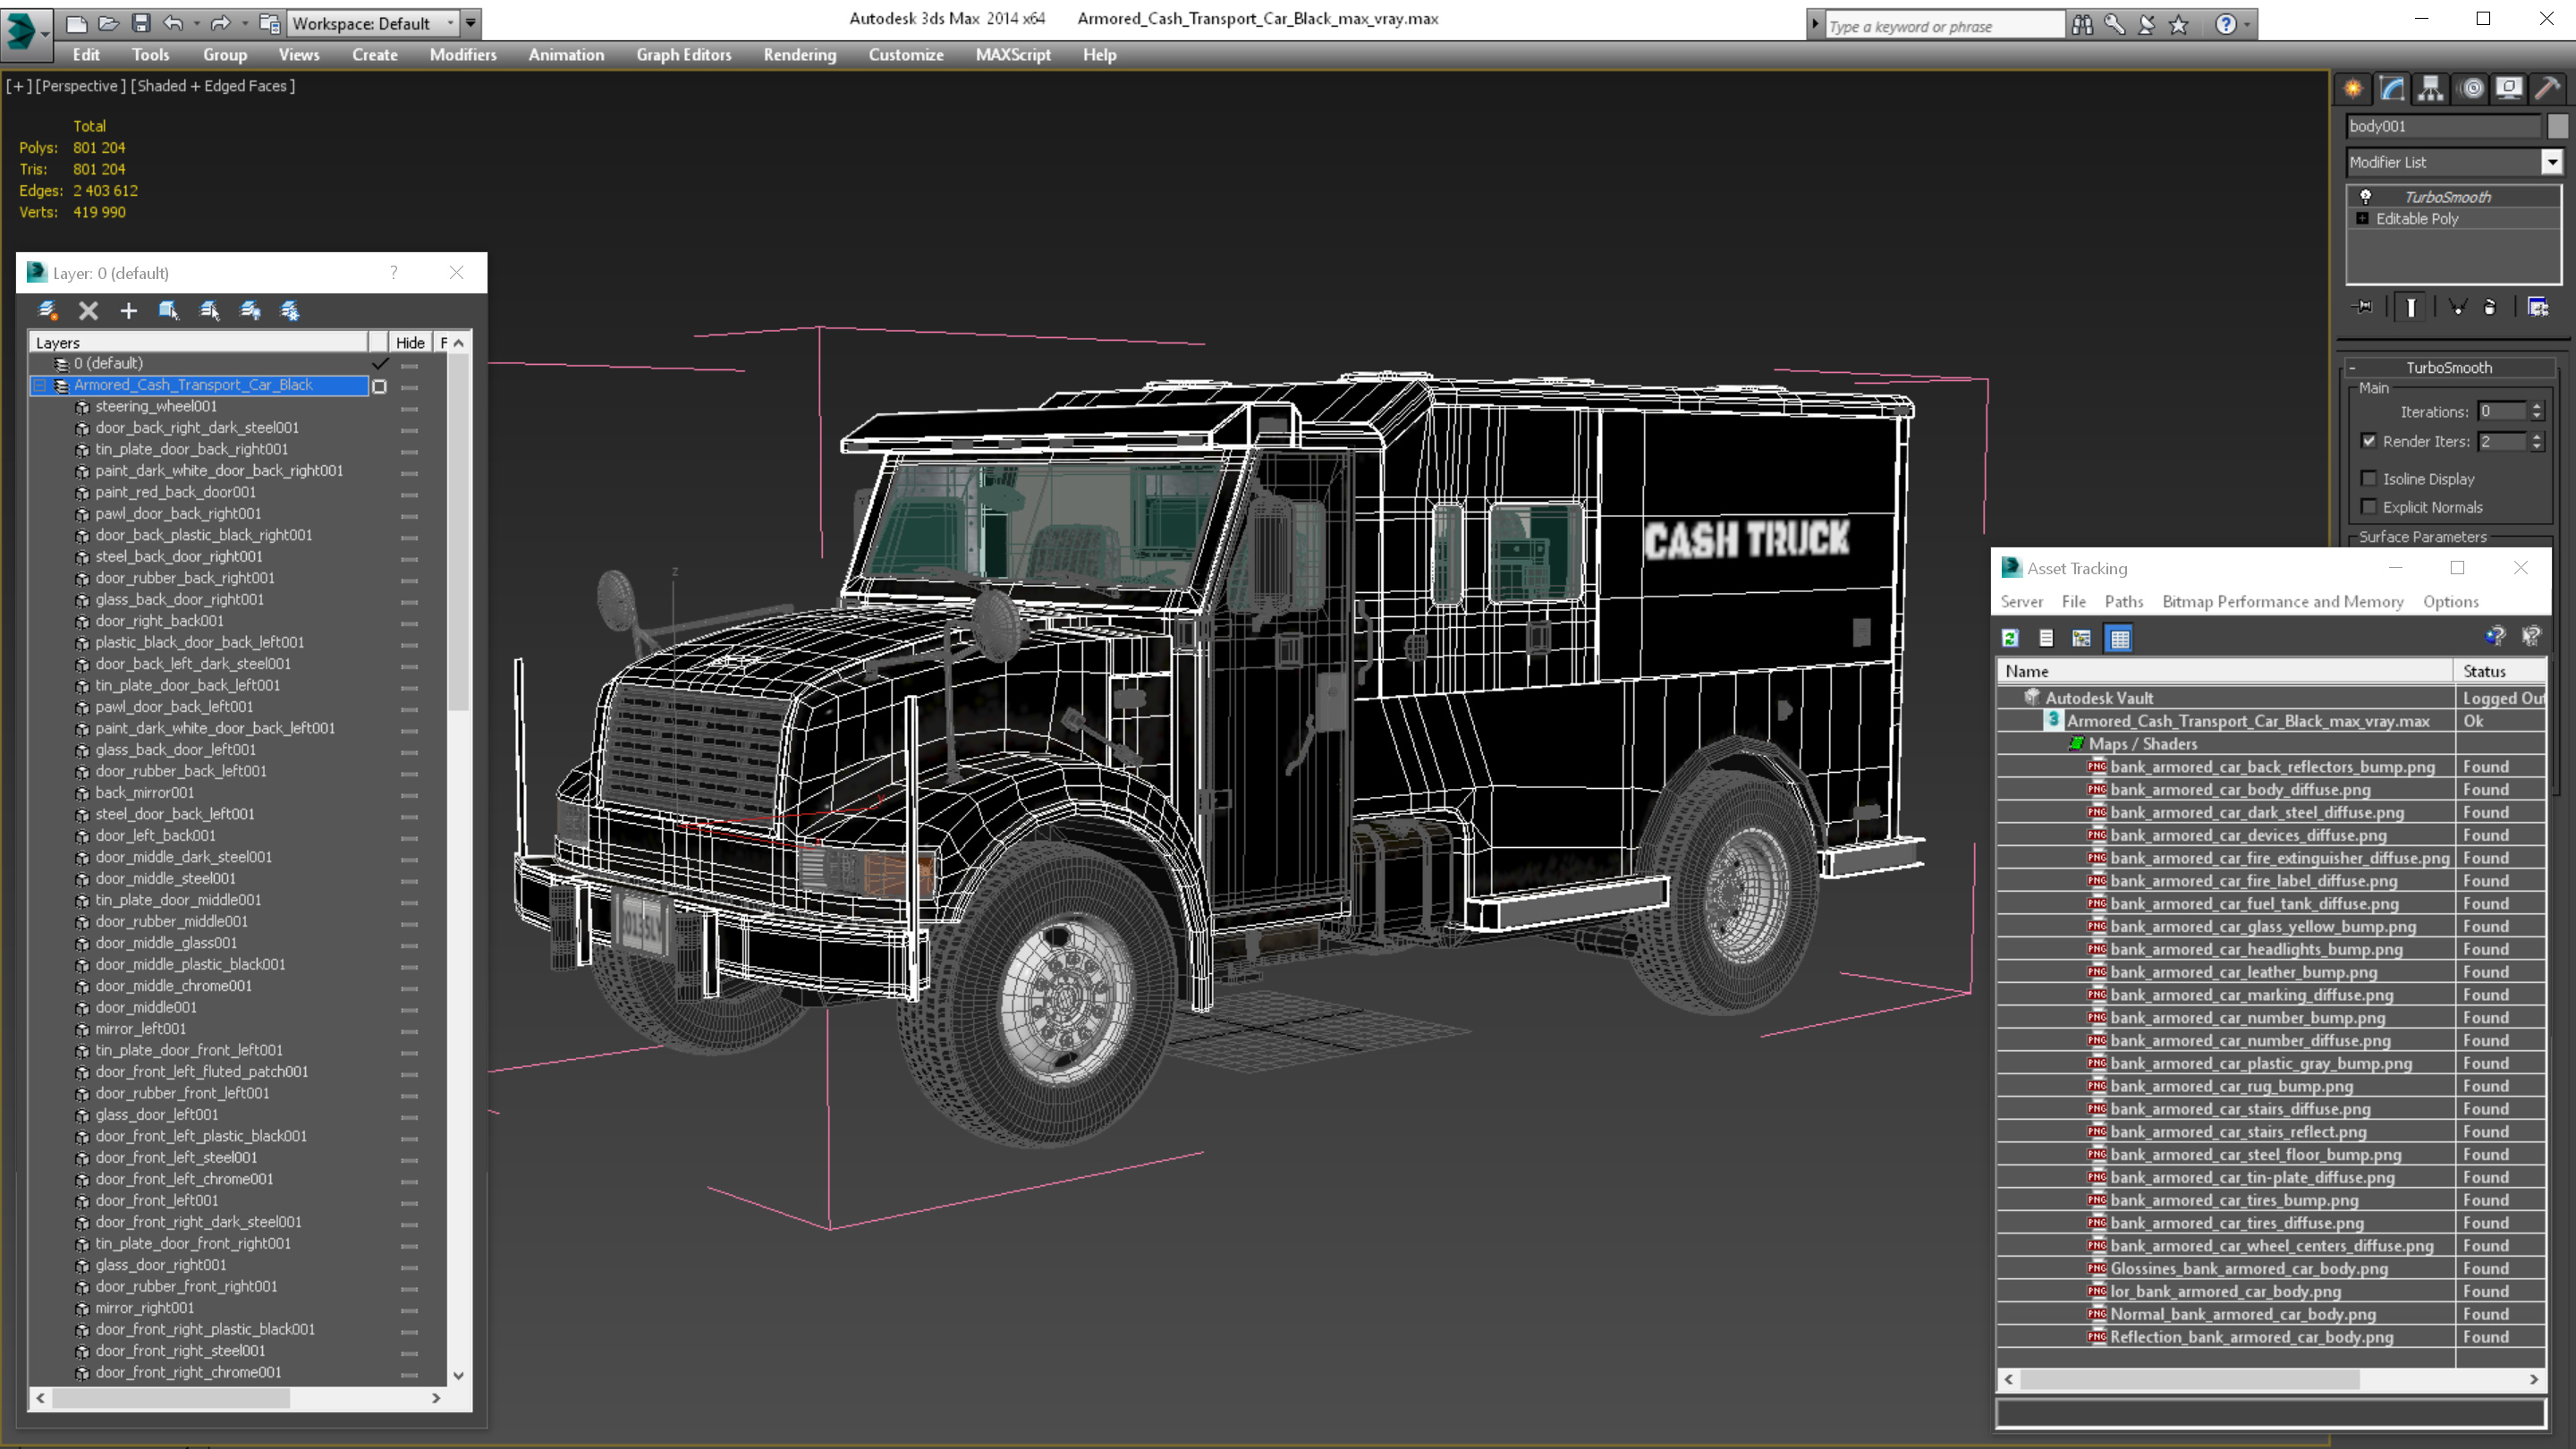This screenshot has height=1449, width=2576.
Task: Set 0 (default) layer as current via checkmark
Action: click(x=380, y=363)
